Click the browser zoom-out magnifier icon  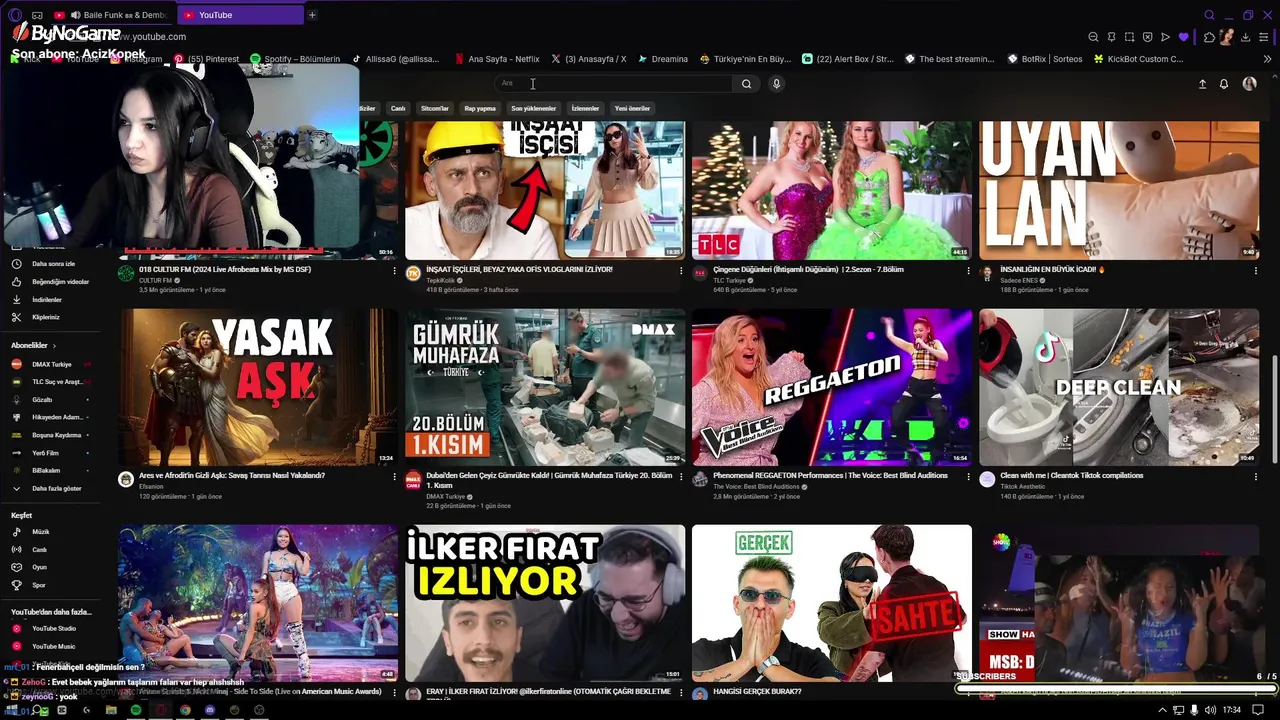click(x=1093, y=37)
